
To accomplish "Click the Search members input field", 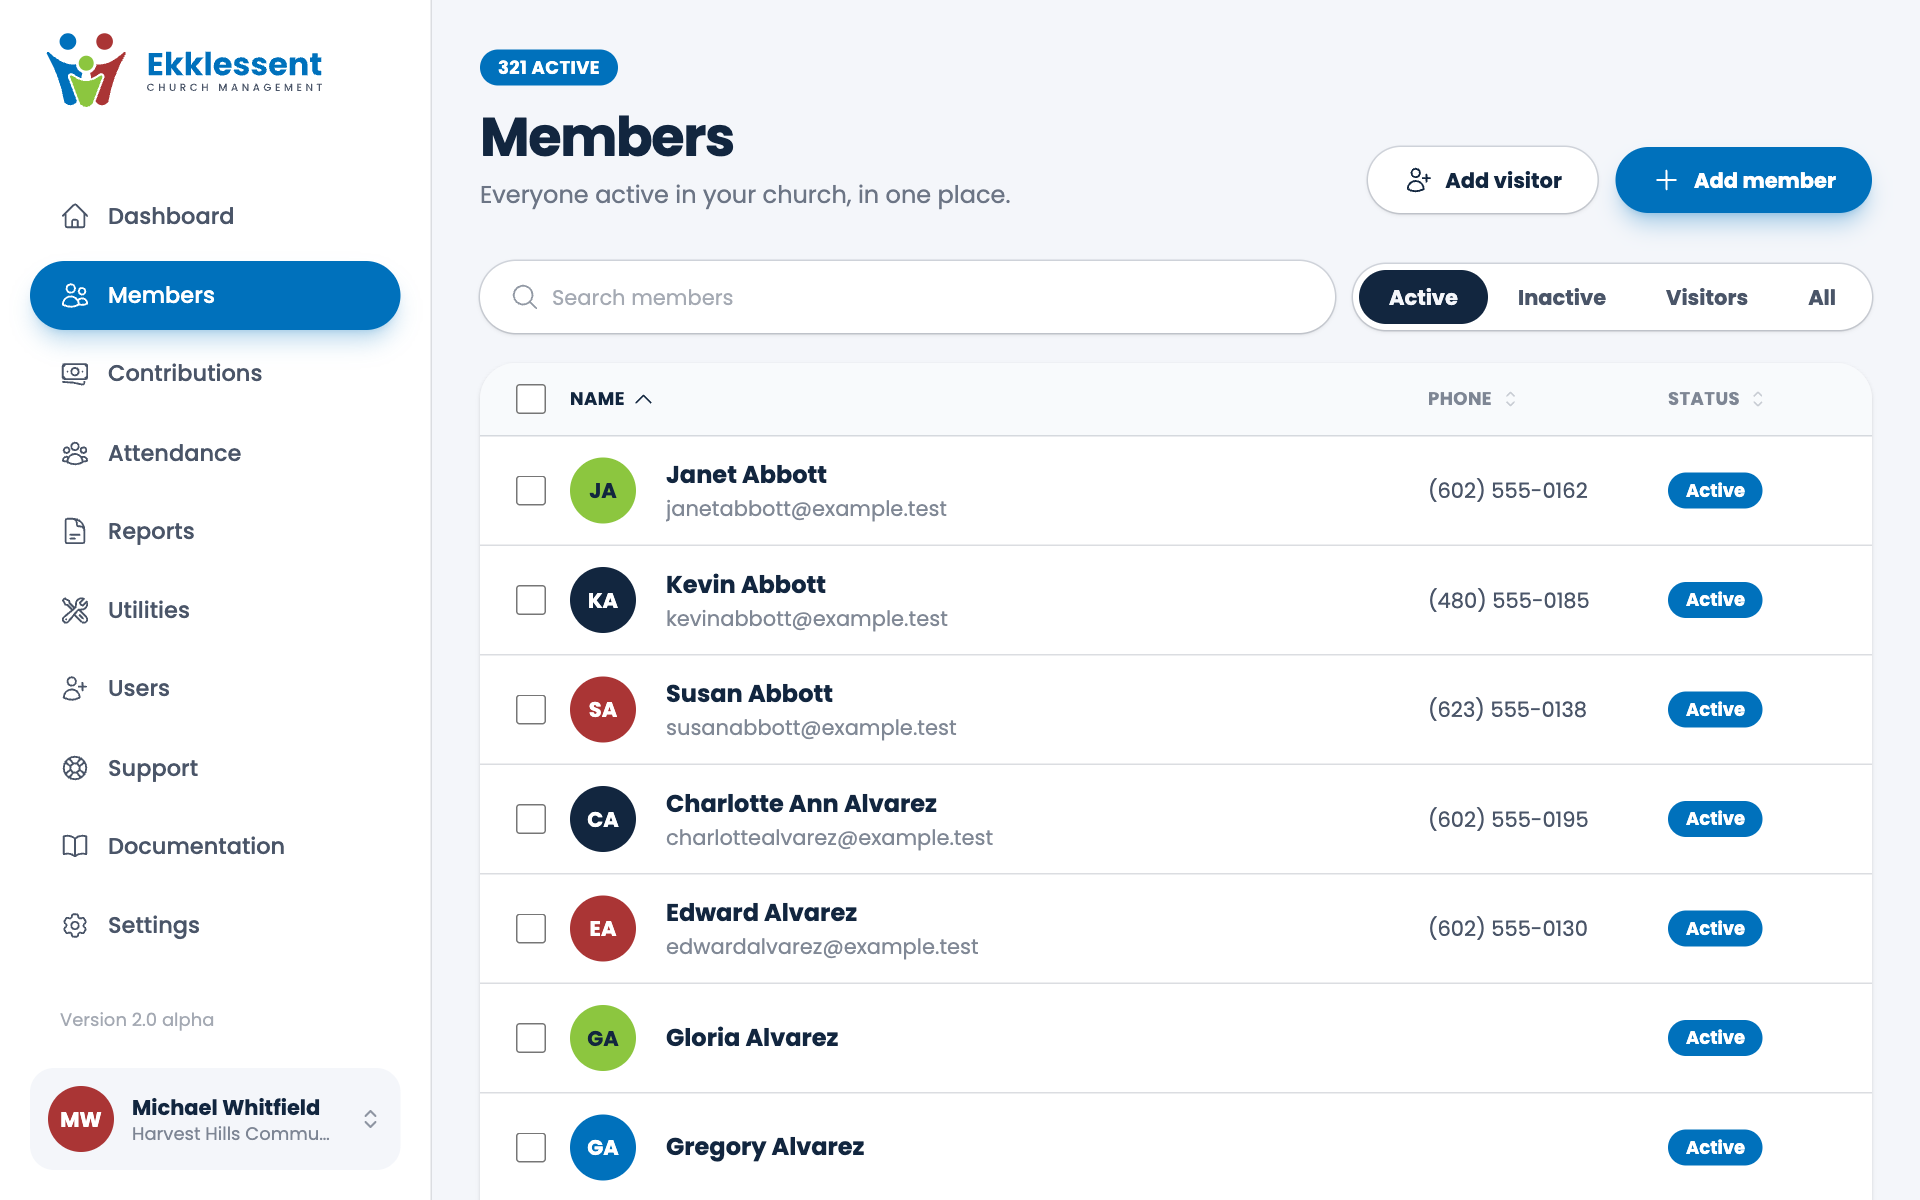I will coord(907,297).
